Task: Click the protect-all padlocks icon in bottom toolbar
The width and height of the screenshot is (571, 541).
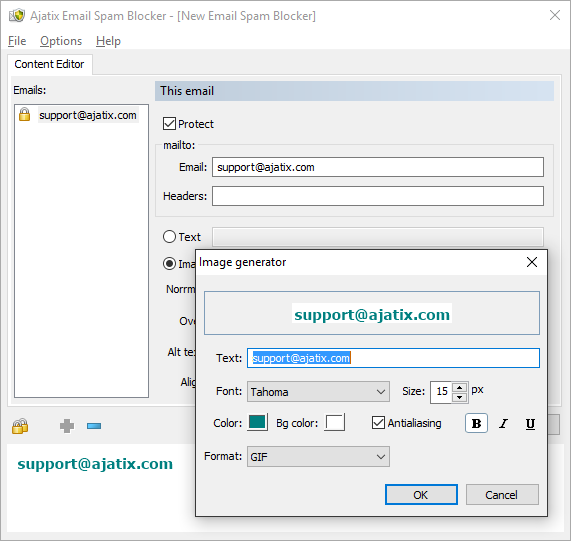Action: (x=20, y=426)
